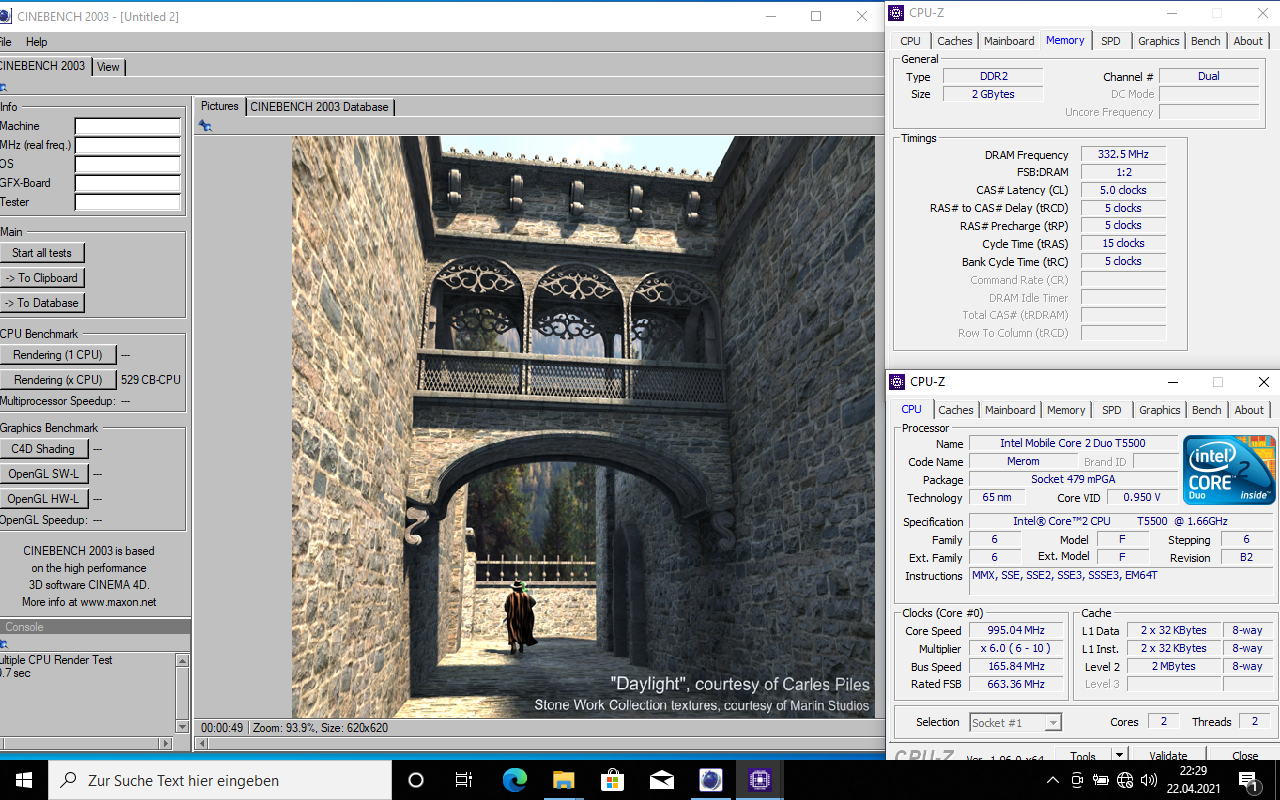Open Mainboard tab in the bottom CPU-Z window
The width and height of the screenshot is (1280, 800).
[x=1010, y=410]
